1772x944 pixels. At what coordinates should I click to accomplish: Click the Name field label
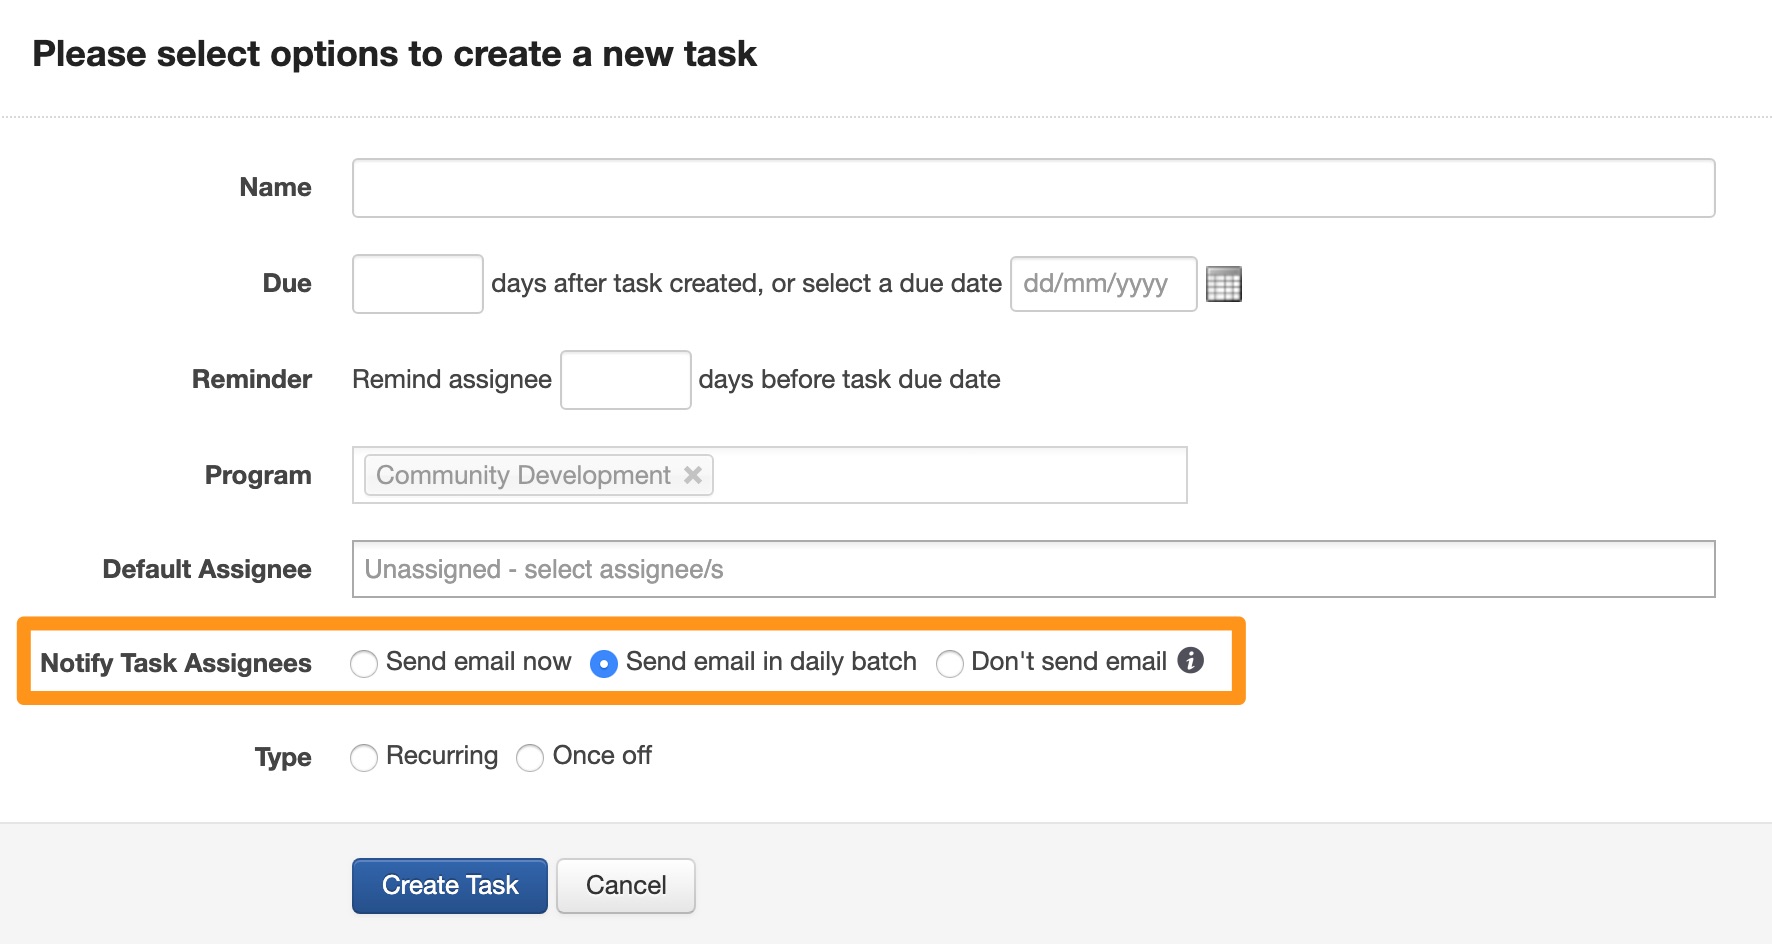(x=275, y=188)
